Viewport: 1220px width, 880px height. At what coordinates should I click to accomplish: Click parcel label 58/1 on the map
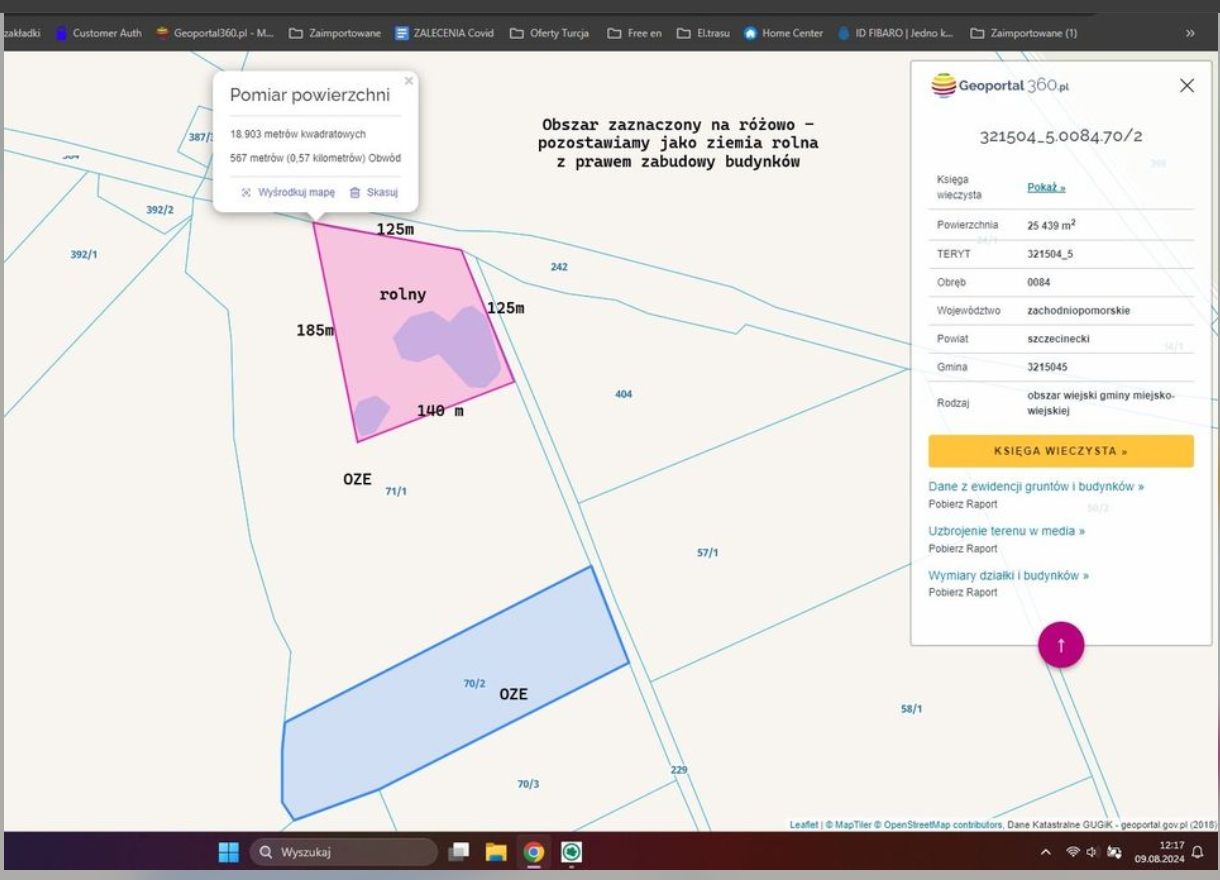pyautogui.click(x=911, y=708)
